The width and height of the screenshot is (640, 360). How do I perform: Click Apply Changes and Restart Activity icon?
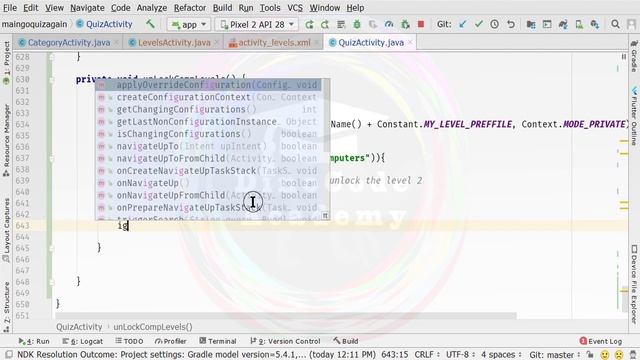tap(325, 24)
